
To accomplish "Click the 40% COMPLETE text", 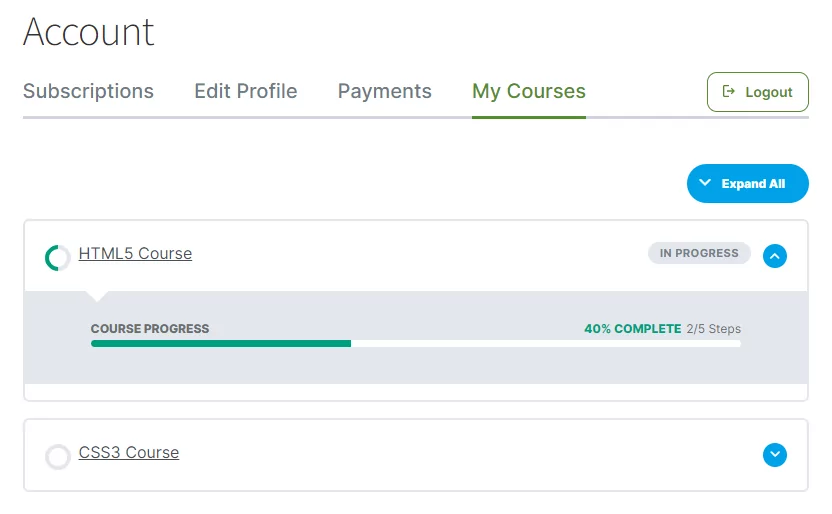I will [632, 329].
